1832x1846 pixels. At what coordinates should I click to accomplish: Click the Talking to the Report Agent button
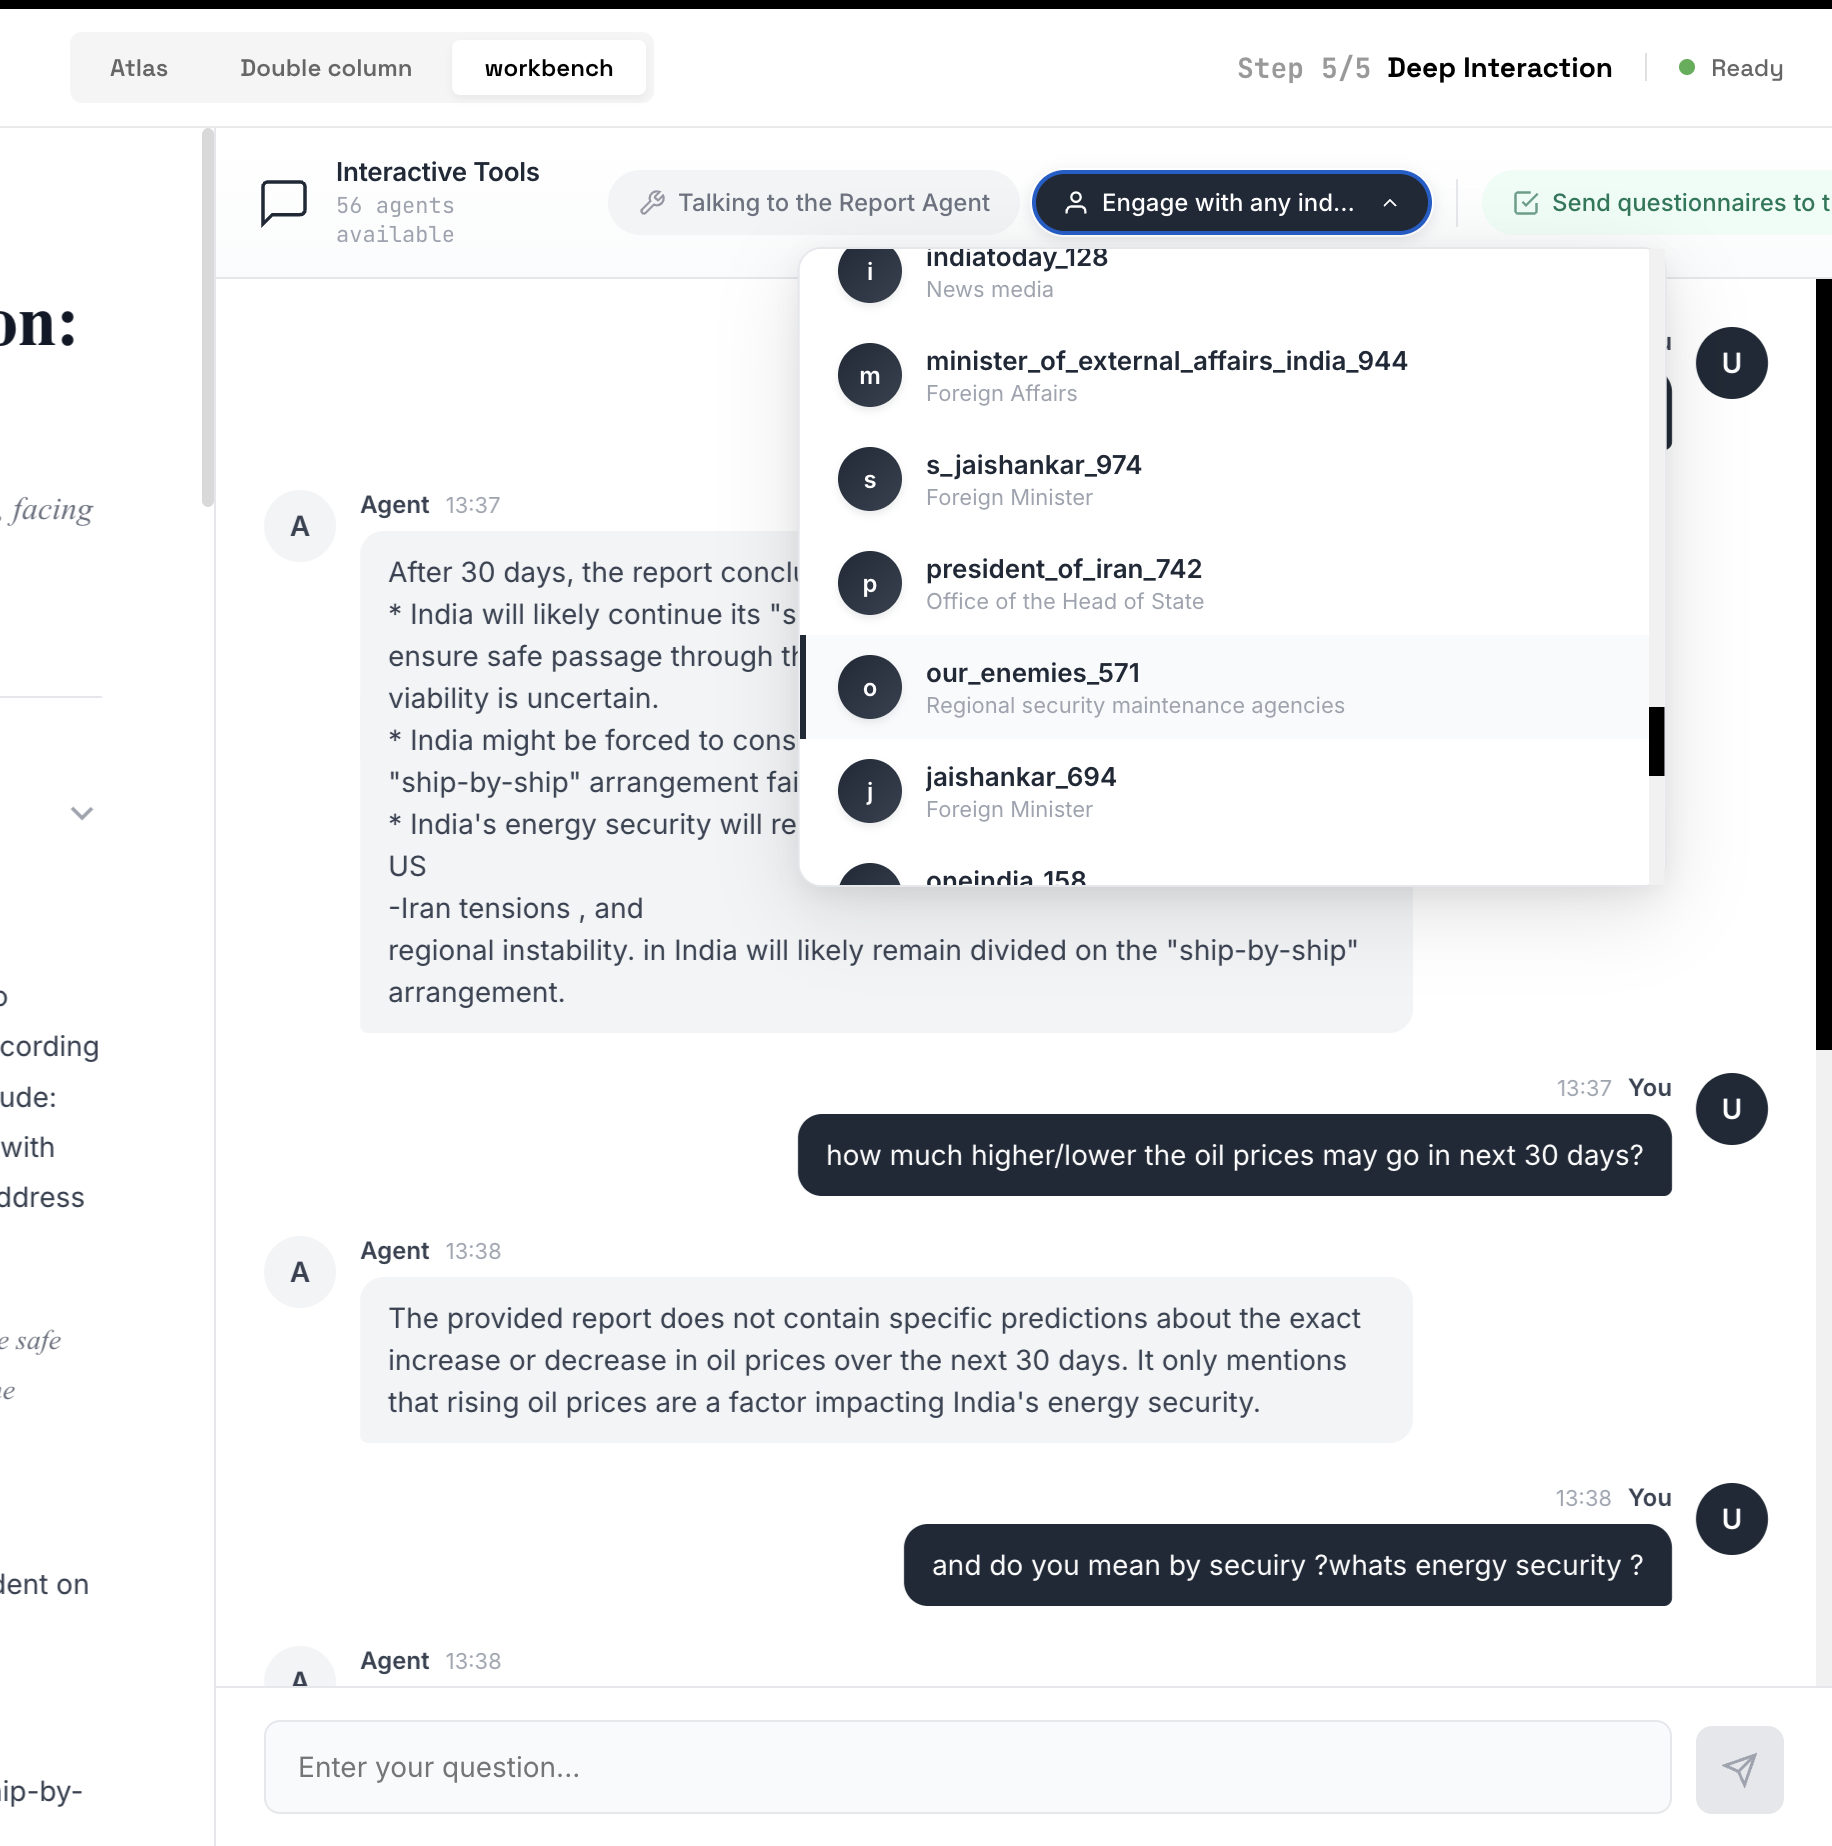812,201
